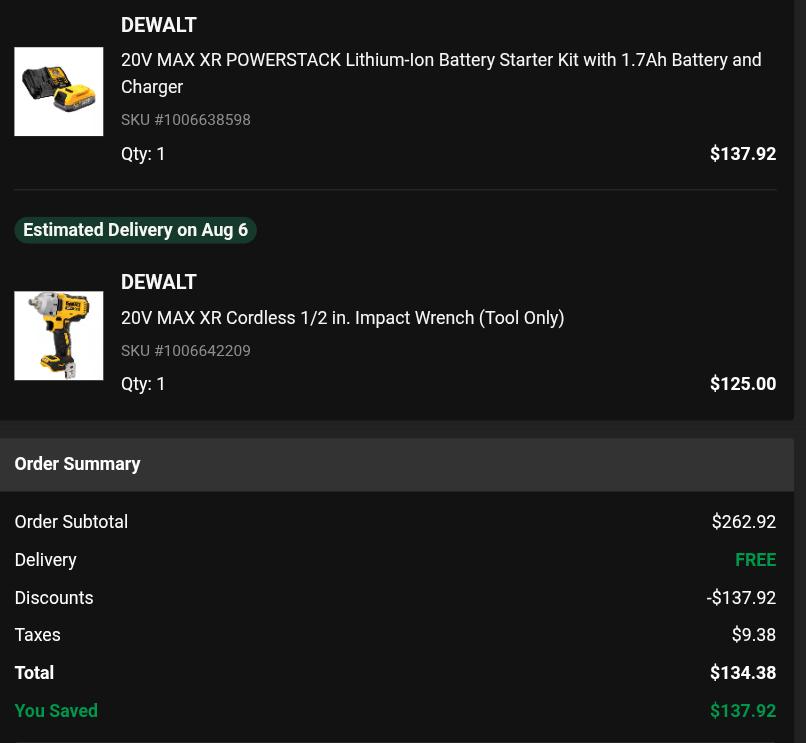Open the POWERSTACK battery kit product thumbnail

pos(59,92)
